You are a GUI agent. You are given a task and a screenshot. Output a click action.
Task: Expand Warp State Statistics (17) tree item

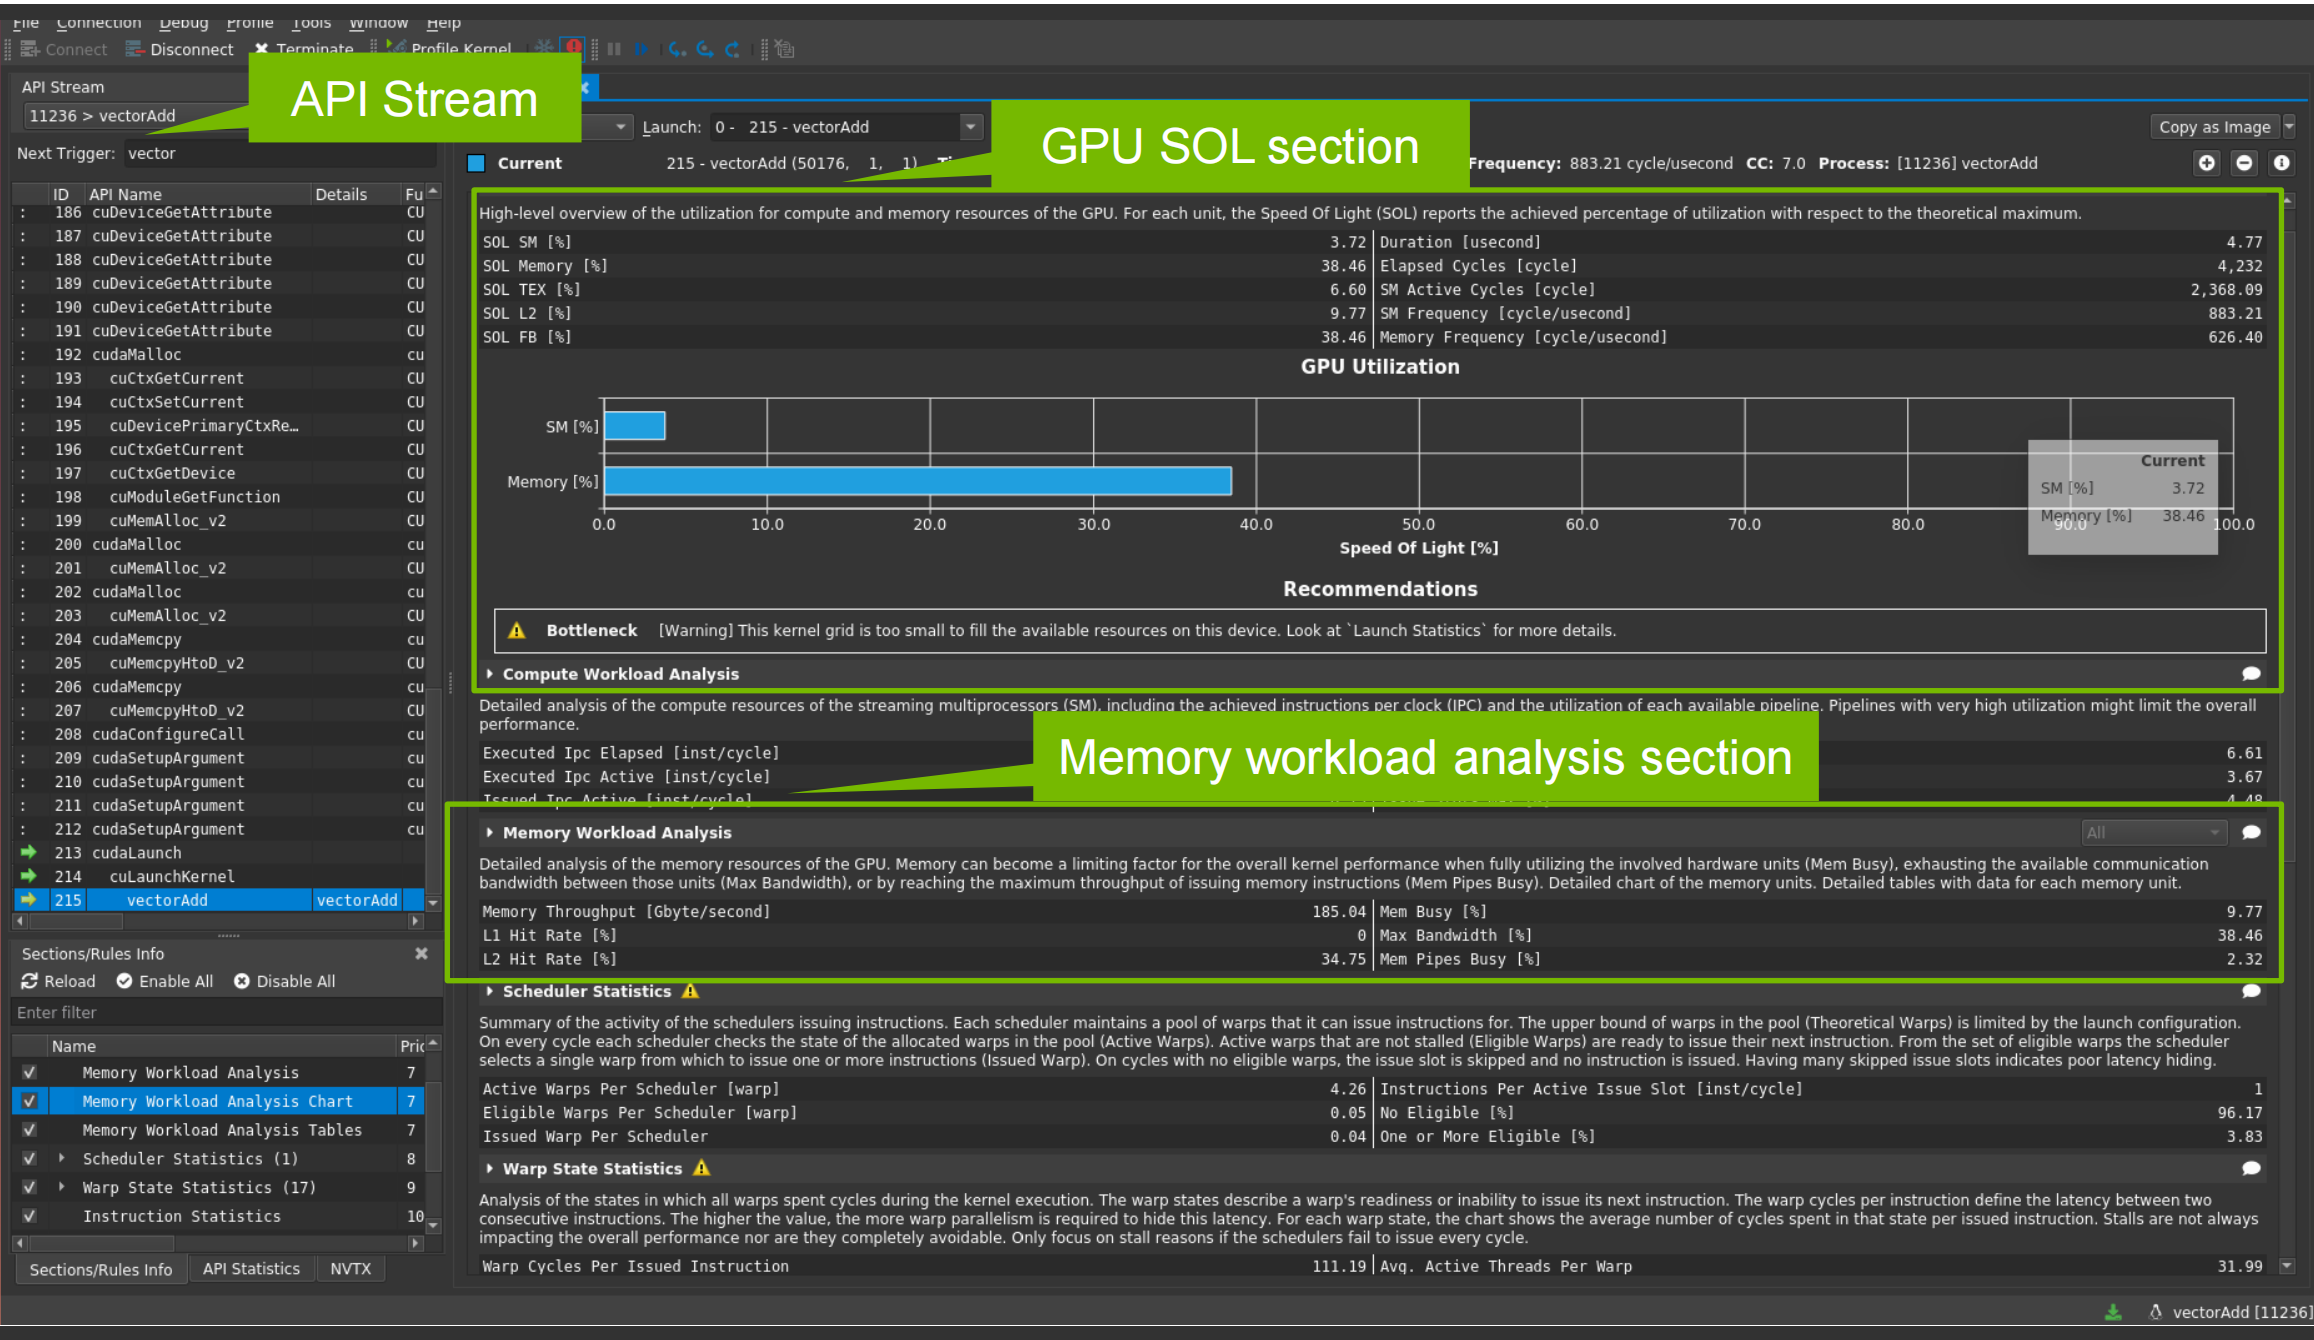pos(62,1187)
